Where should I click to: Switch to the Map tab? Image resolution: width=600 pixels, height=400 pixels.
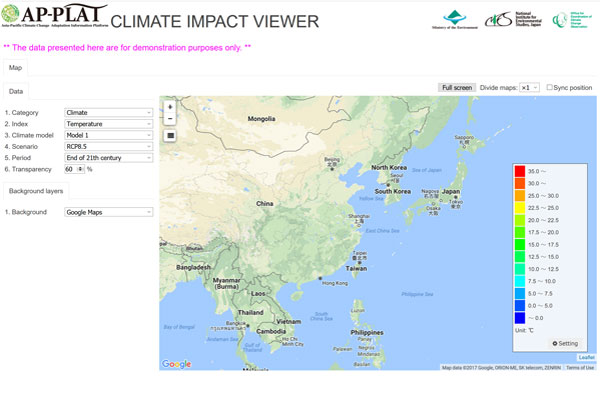coord(15,68)
